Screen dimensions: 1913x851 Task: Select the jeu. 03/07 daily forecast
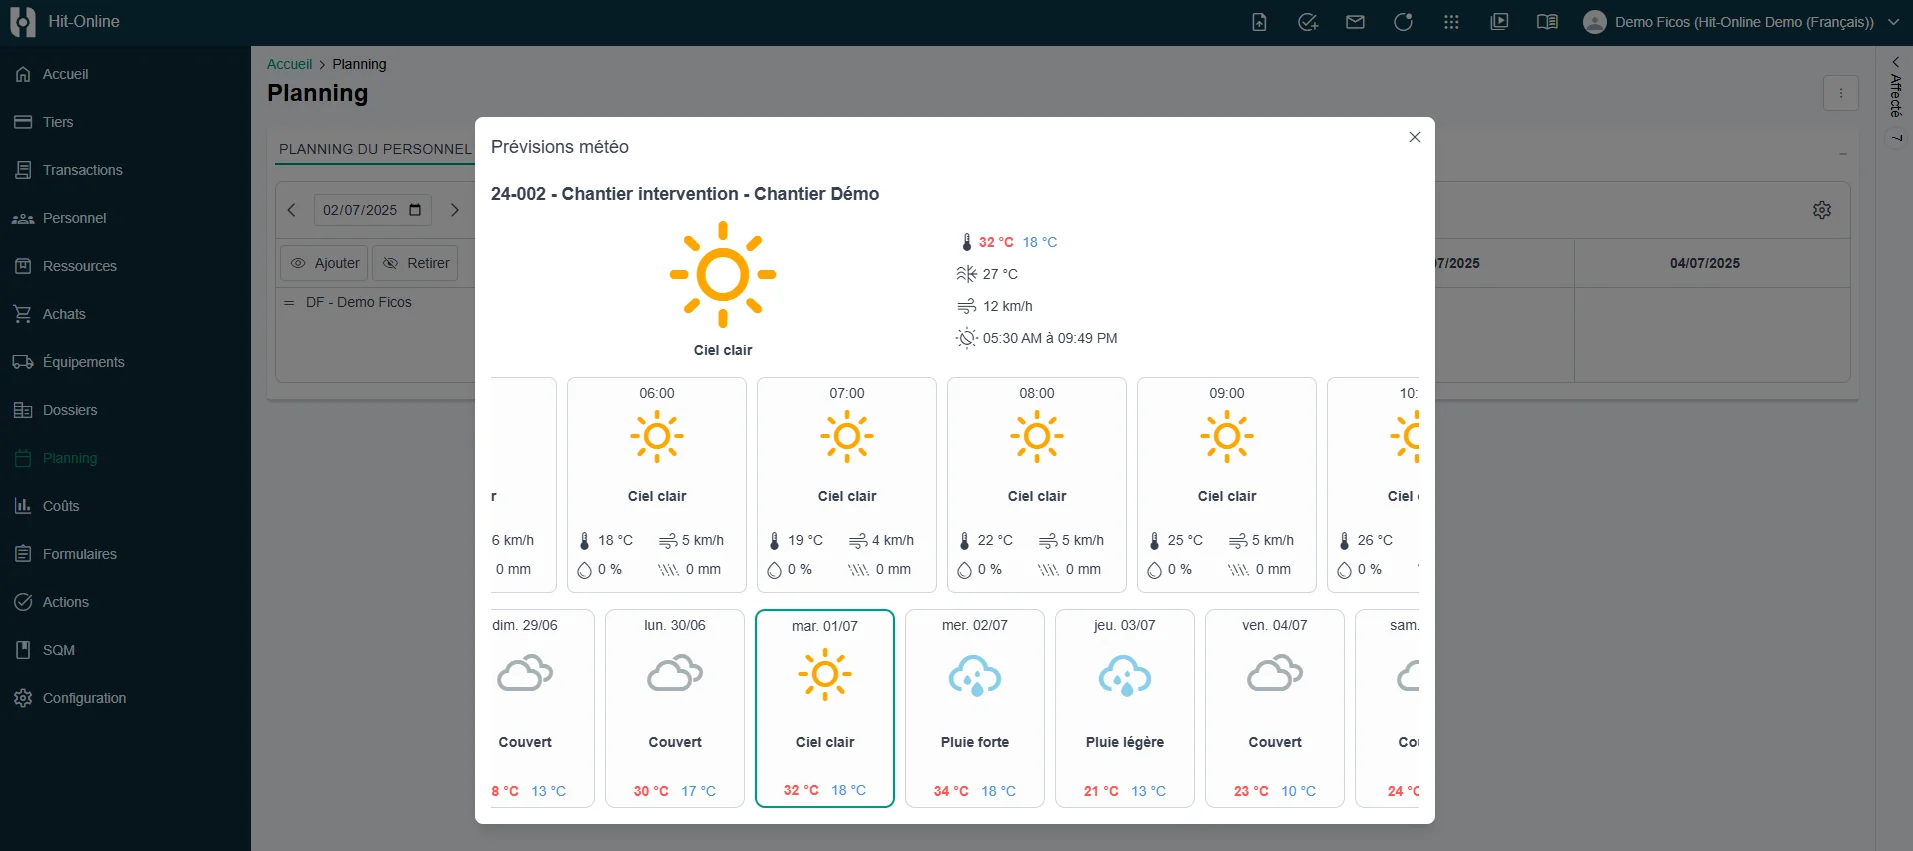click(1125, 708)
